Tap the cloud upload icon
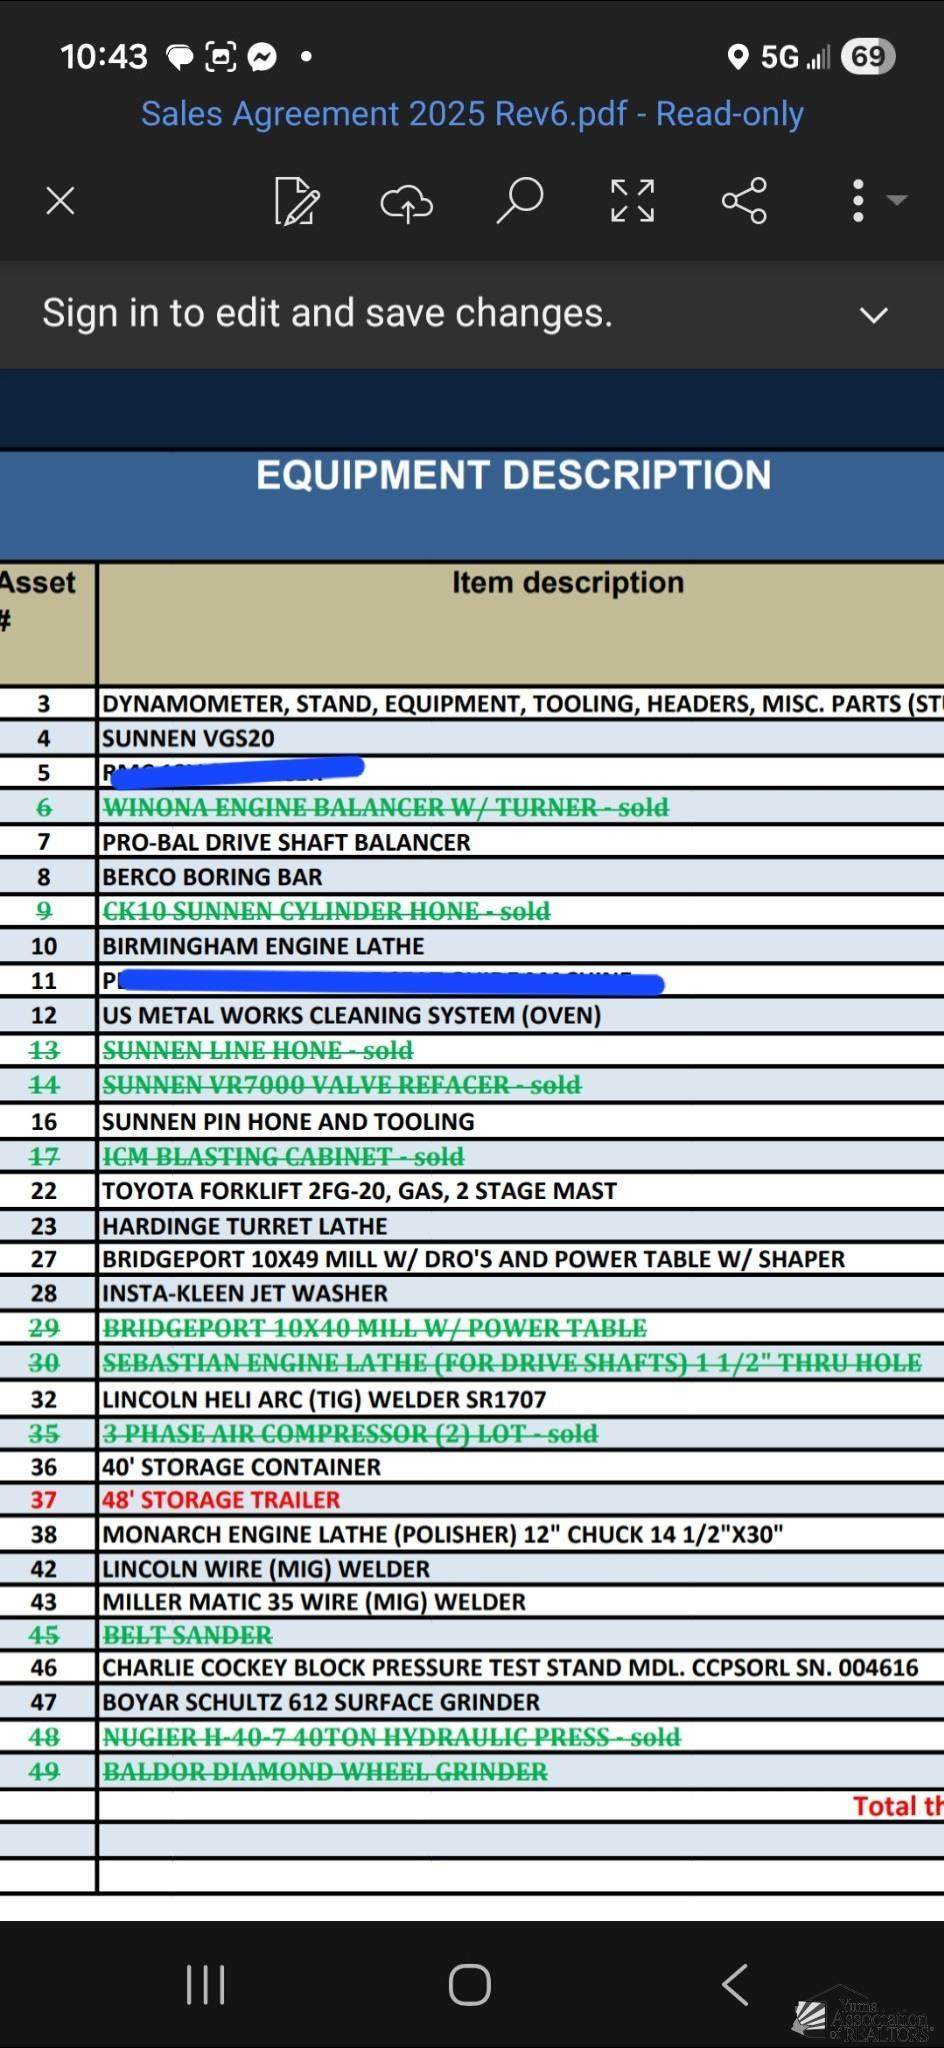This screenshot has width=944, height=2048. tap(407, 203)
